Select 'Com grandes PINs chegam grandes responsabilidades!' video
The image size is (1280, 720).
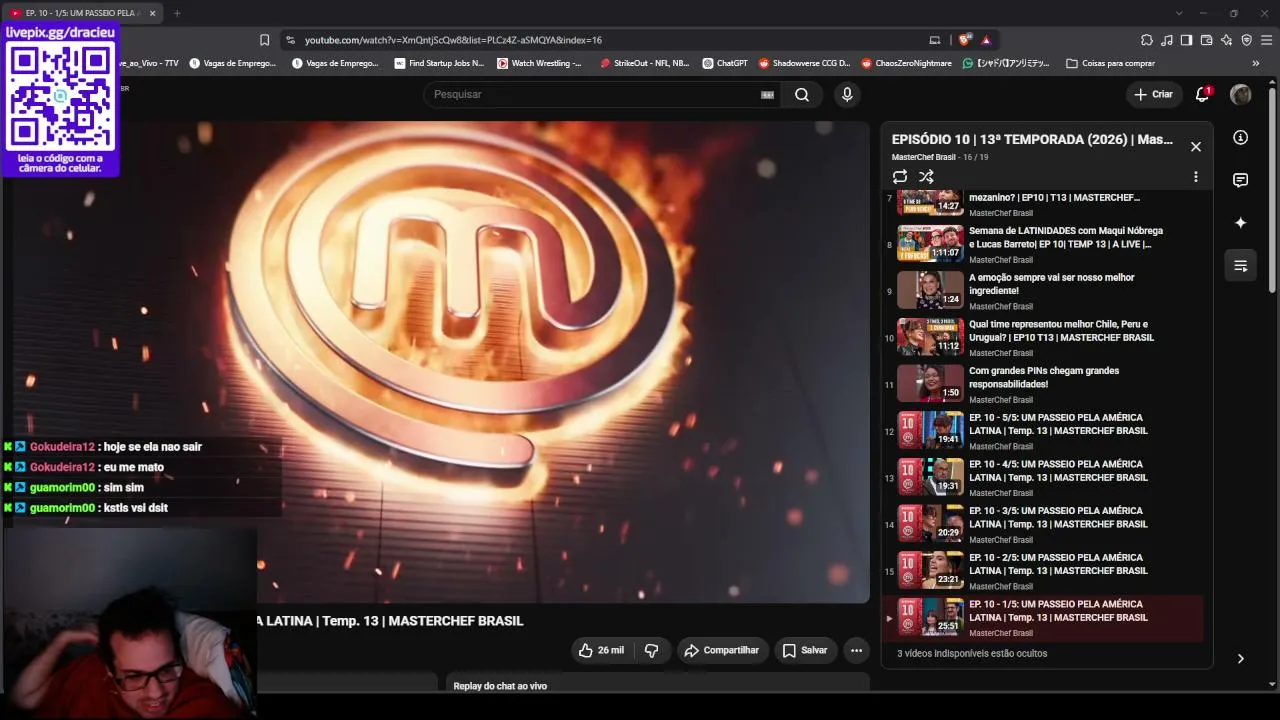click(1044, 384)
